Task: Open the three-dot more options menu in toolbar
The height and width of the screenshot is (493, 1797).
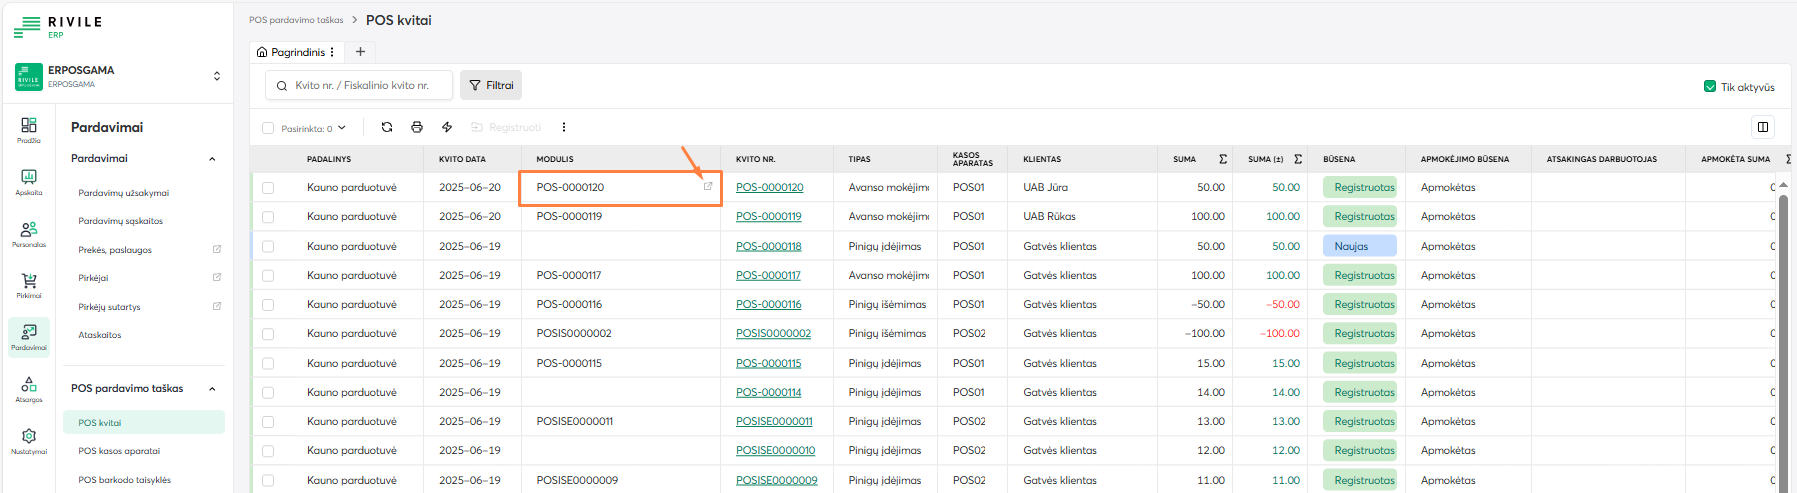Action: pyautogui.click(x=564, y=127)
